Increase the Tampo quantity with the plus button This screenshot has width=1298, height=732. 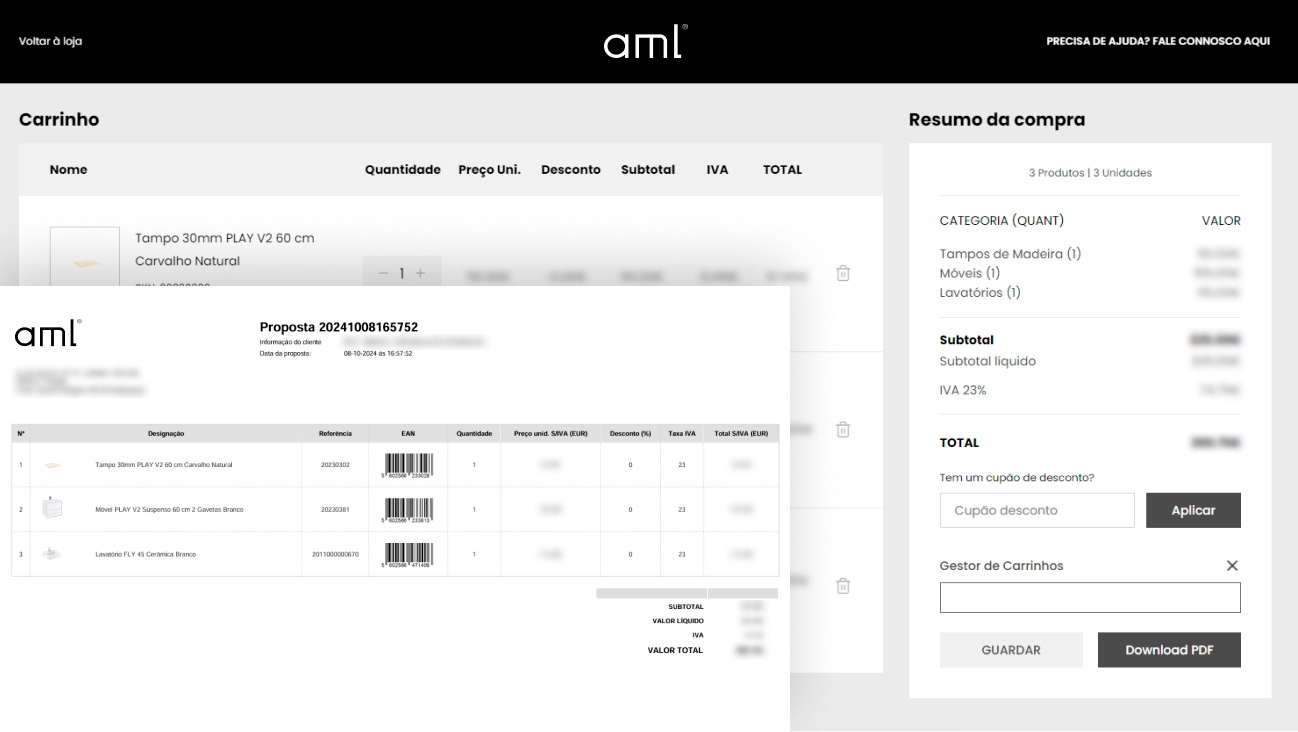tap(420, 273)
